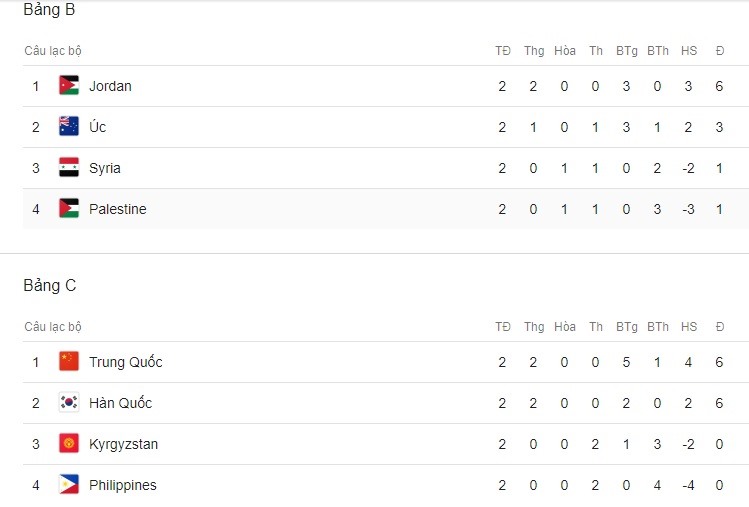This screenshot has height=507, width=749.
Task: Open the Hàn Quốc team link
Action: pos(120,403)
